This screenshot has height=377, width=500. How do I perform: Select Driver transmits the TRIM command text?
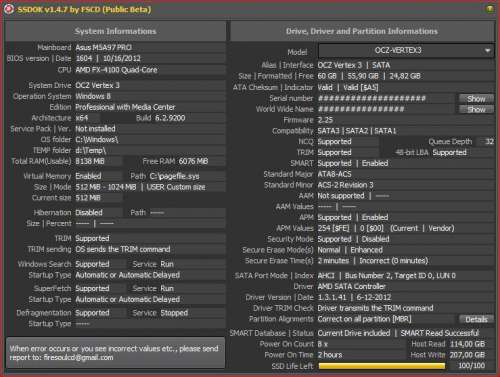pyautogui.click(x=375, y=308)
